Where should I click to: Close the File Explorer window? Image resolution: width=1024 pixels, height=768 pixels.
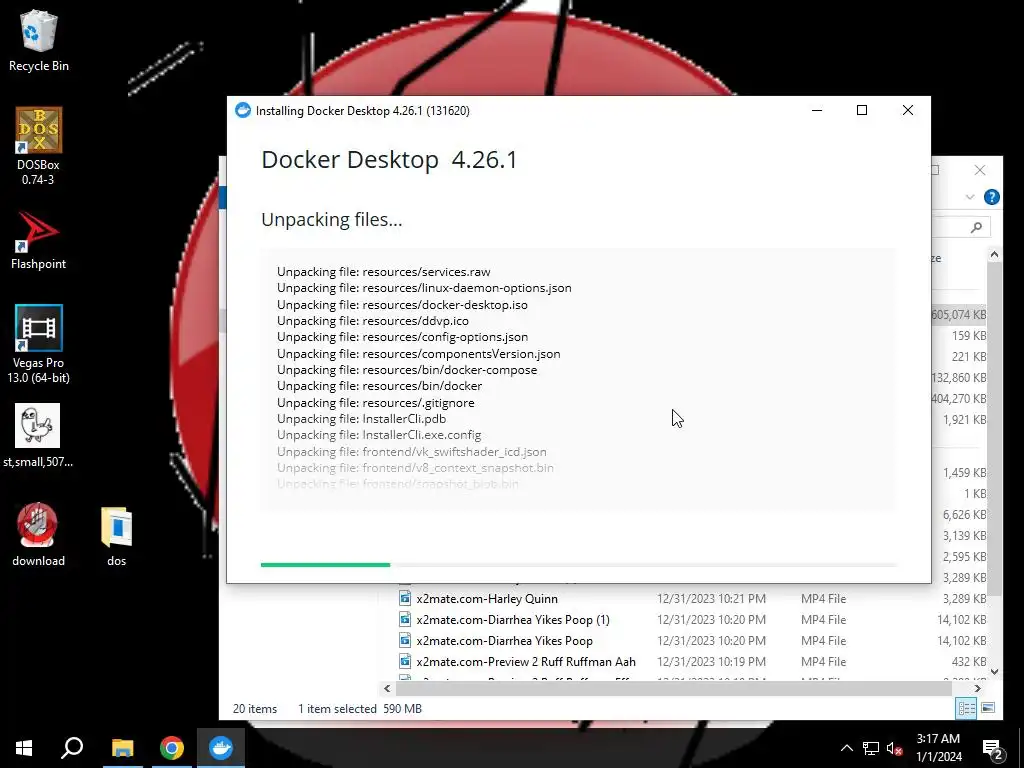[980, 170]
